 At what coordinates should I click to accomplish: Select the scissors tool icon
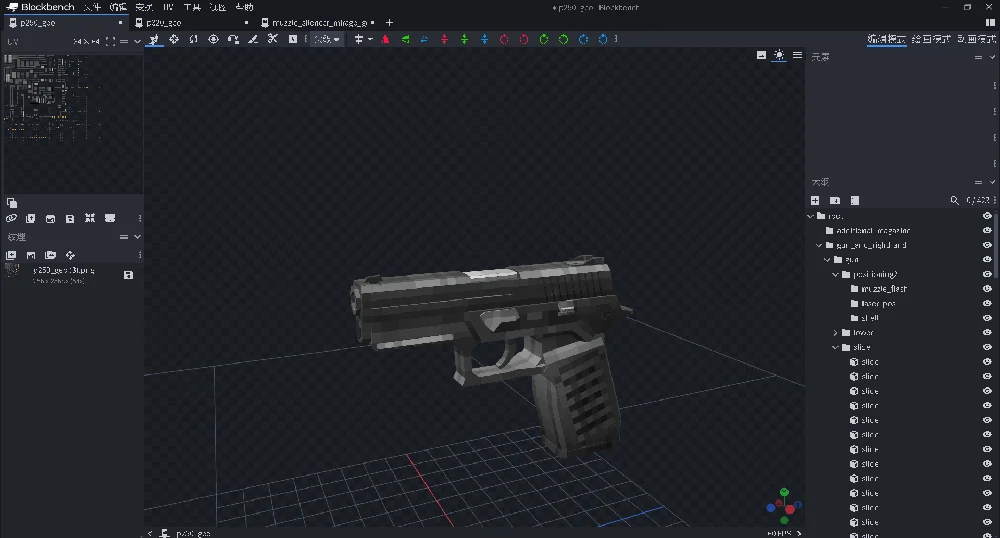point(272,40)
